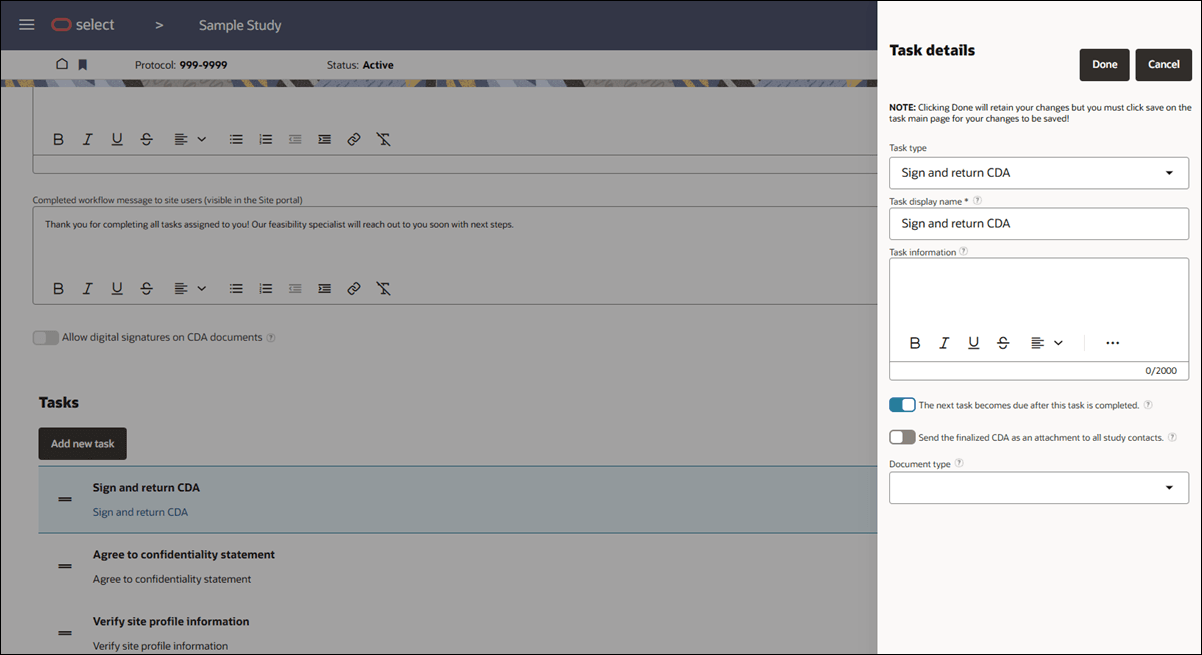Click the Done button
Image resolution: width=1202 pixels, height=655 pixels.
coord(1105,64)
